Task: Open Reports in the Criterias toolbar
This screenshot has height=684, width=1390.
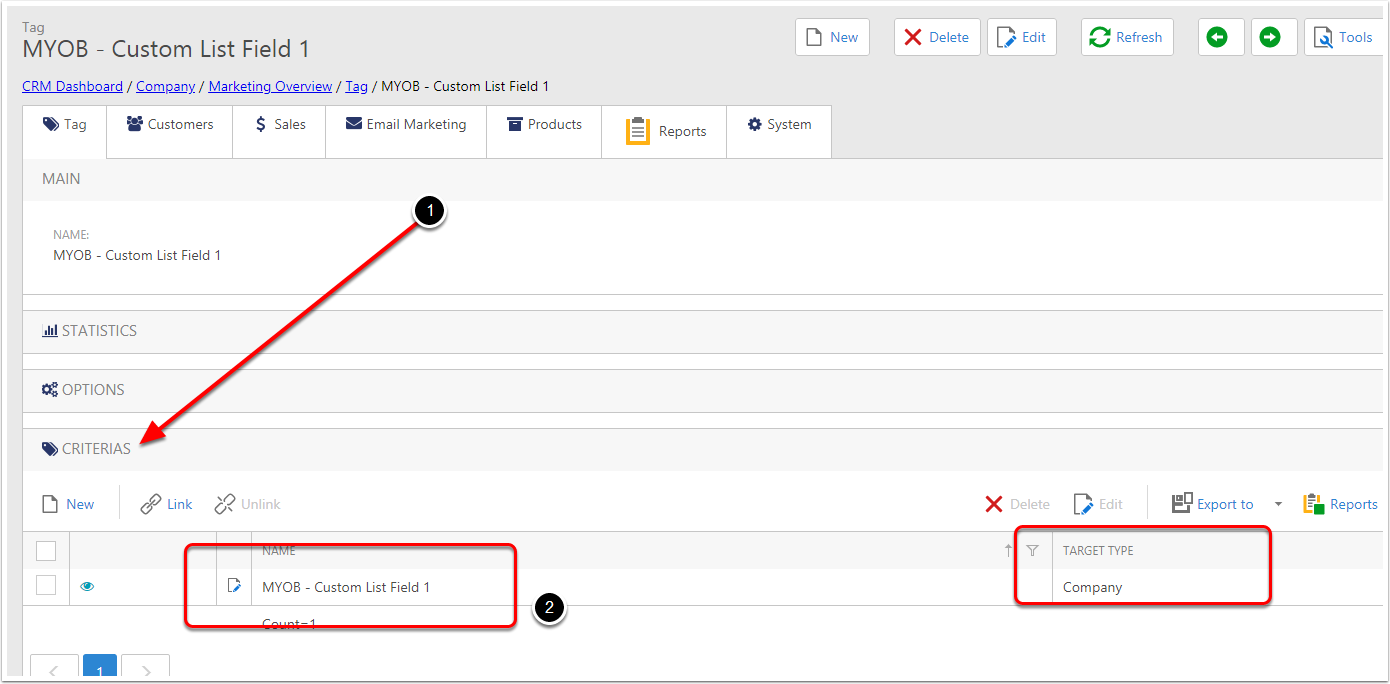Action: tap(1340, 504)
